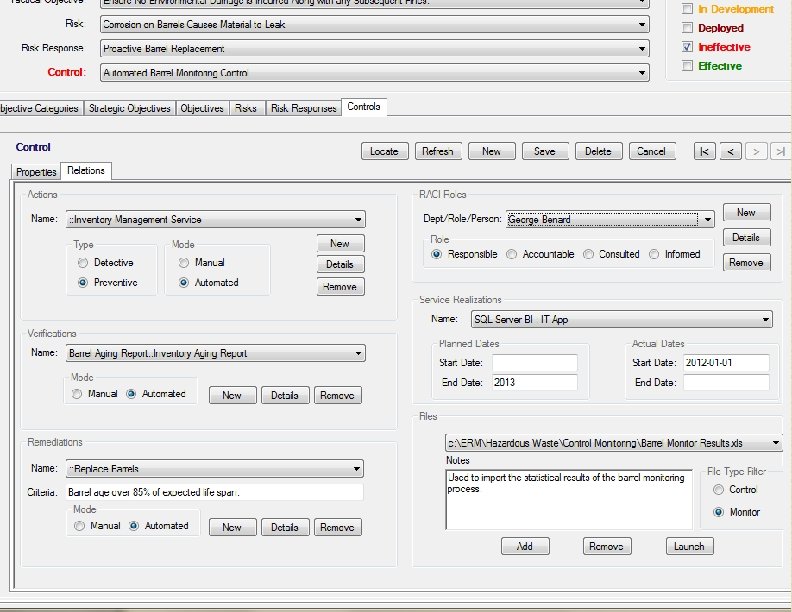The height and width of the screenshot is (612, 792).
Task: Select Preventive action type
Action: tap(83, 282)
